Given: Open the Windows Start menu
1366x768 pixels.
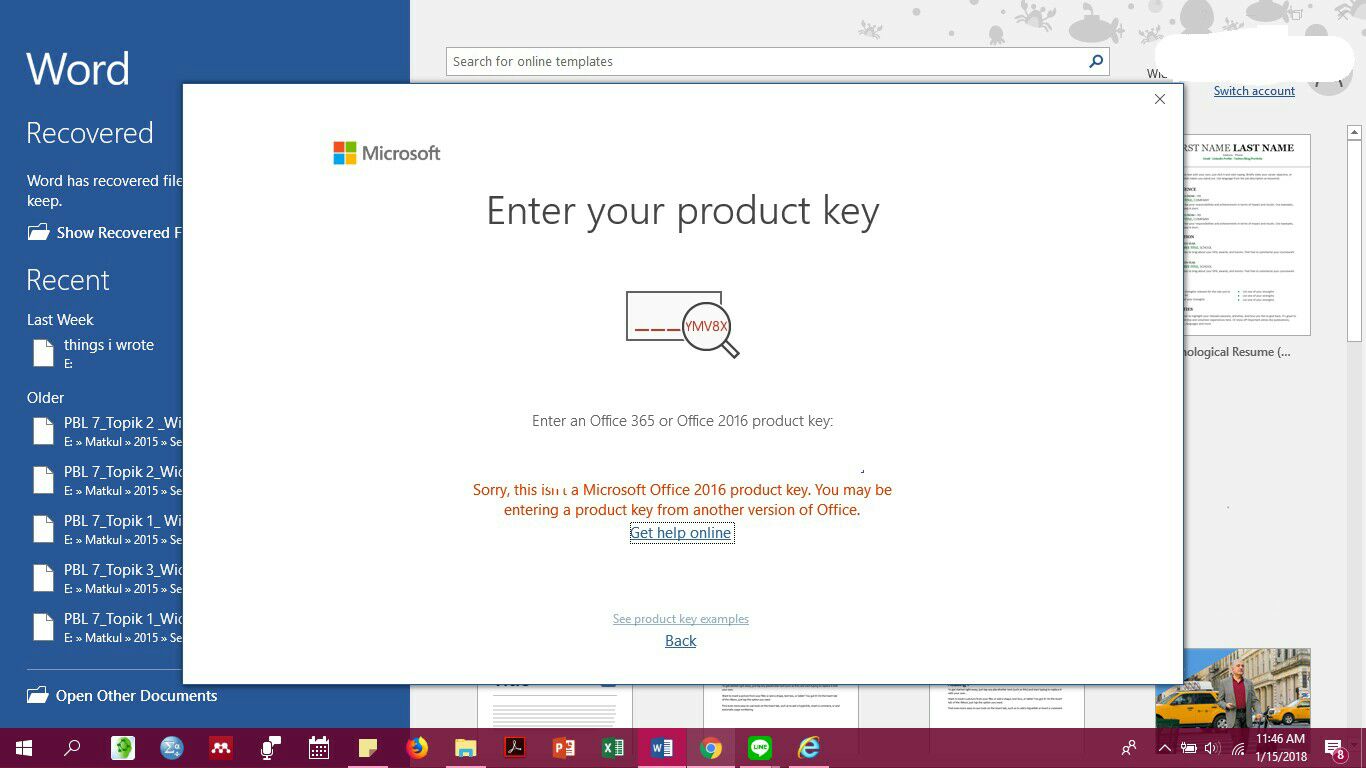Looking at the screenshot, I should pyautogui.click(x=24, y=748).
